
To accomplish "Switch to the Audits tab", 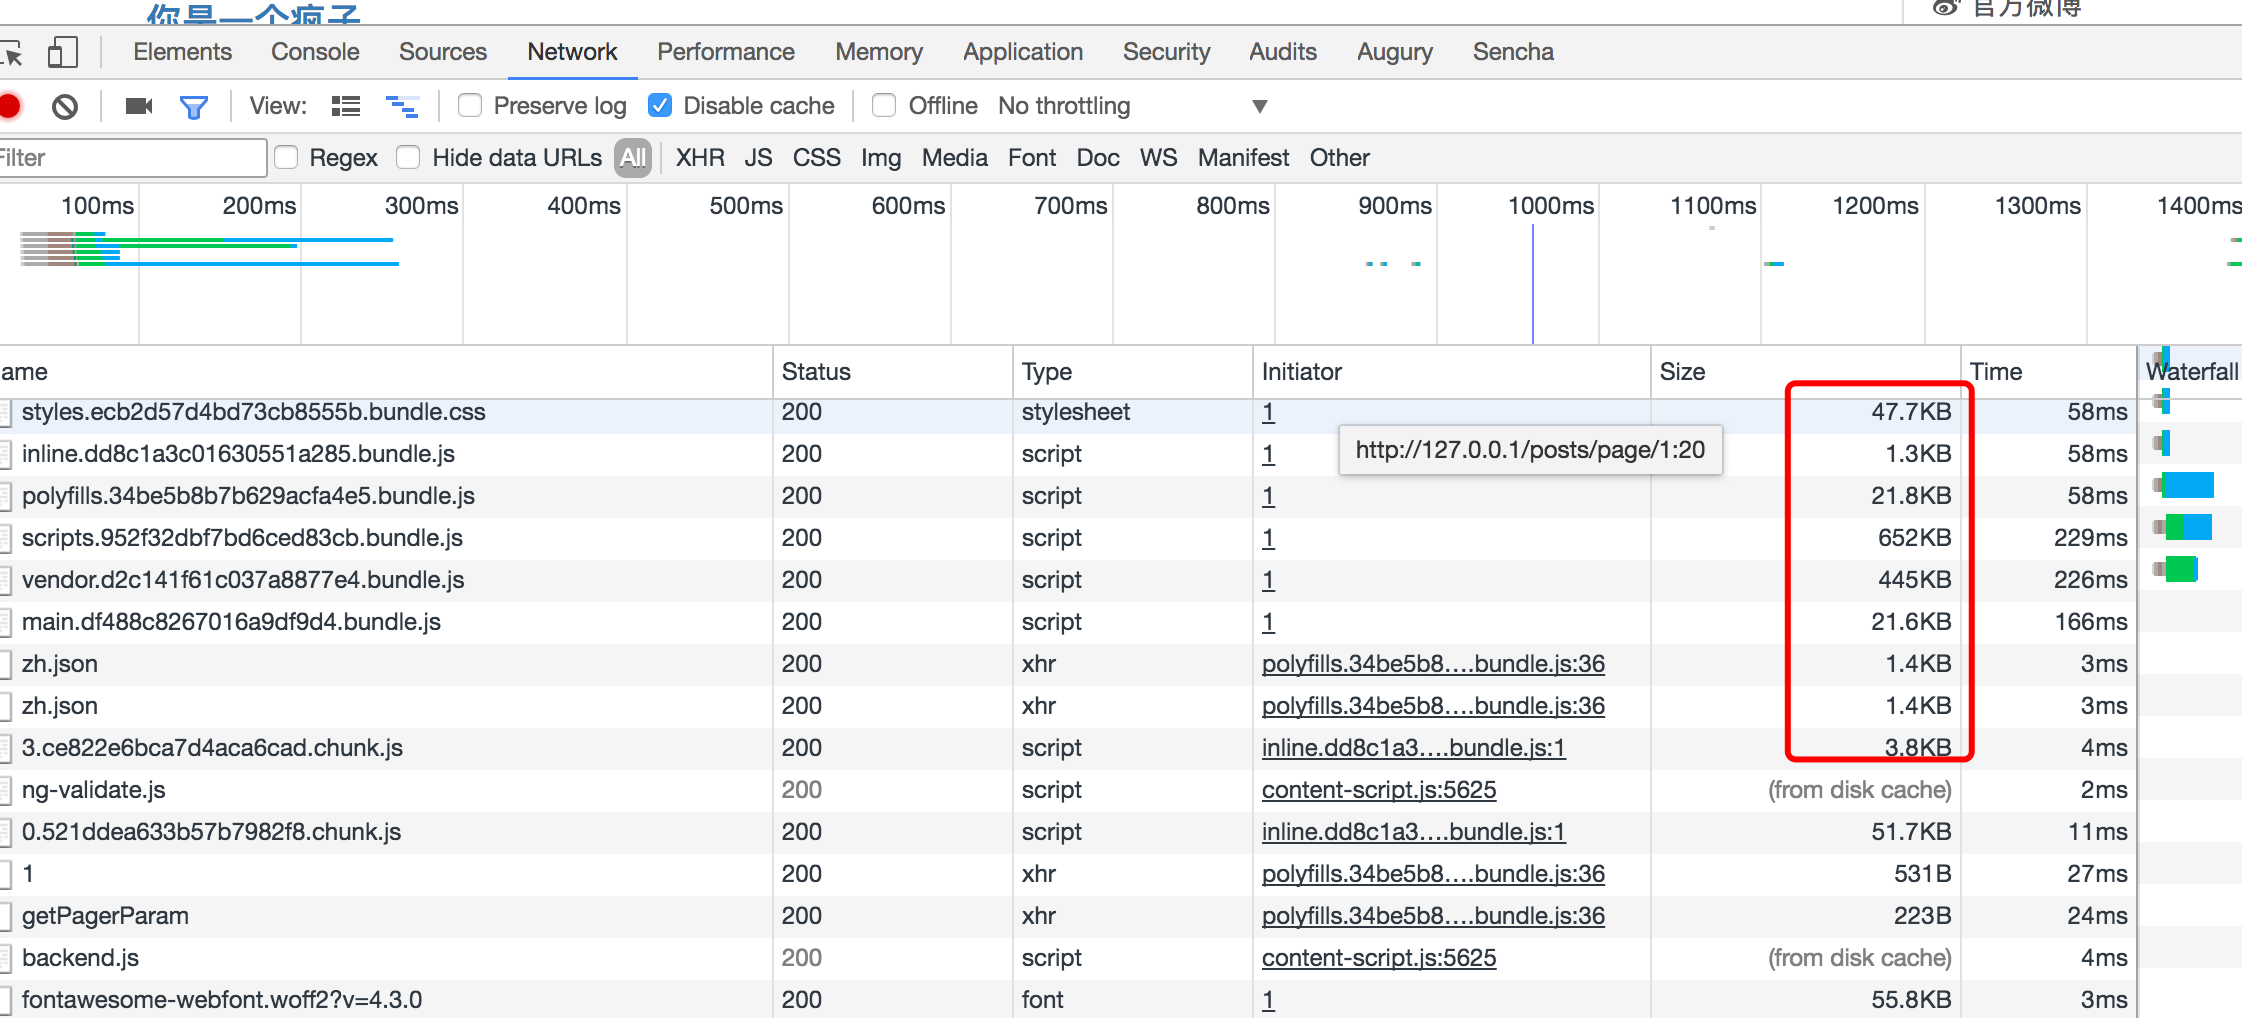I will [1283, 52].
